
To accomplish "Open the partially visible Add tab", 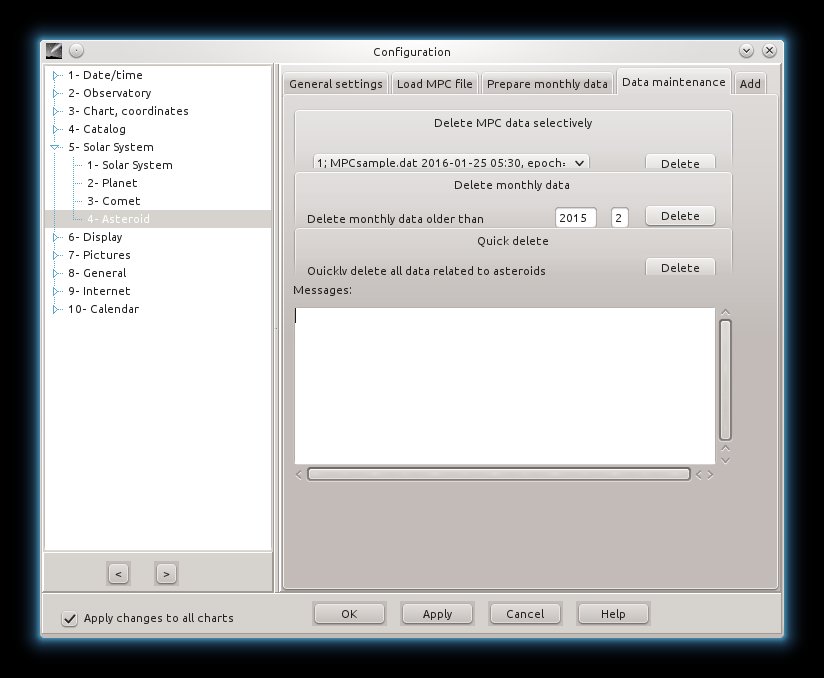I will (x=750, y=84).
